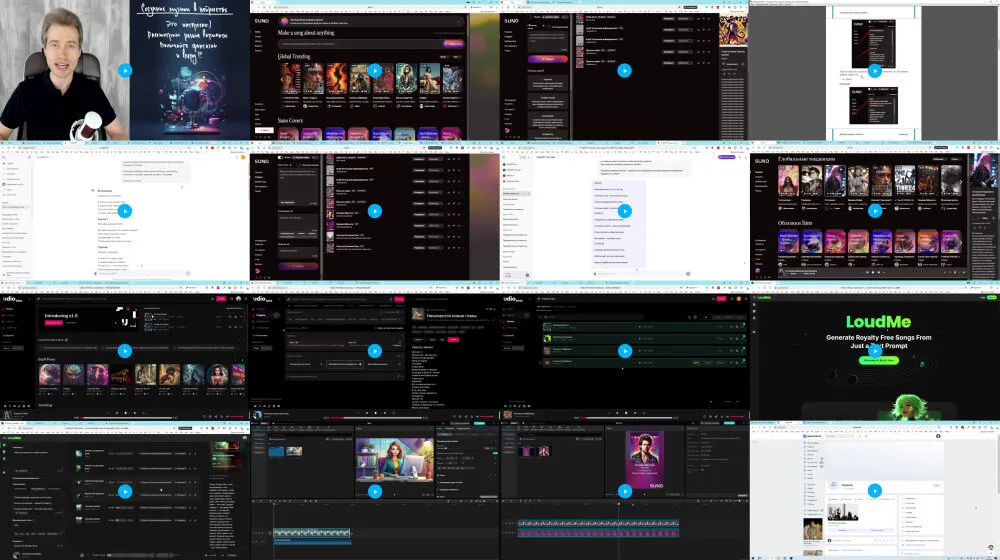Play the Suno video with colorful cartoon cover art
This screenshot has width=1000, height=560.
(624, 70)
